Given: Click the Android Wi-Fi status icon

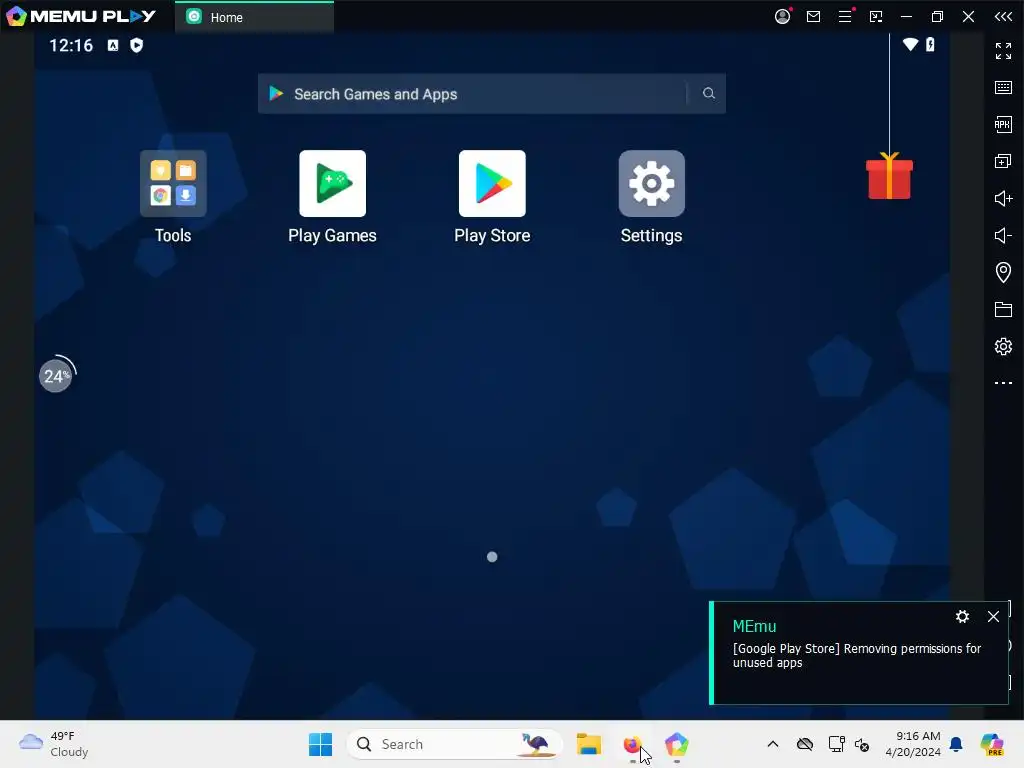Looking at the screenshot, I should pos(910,44).
